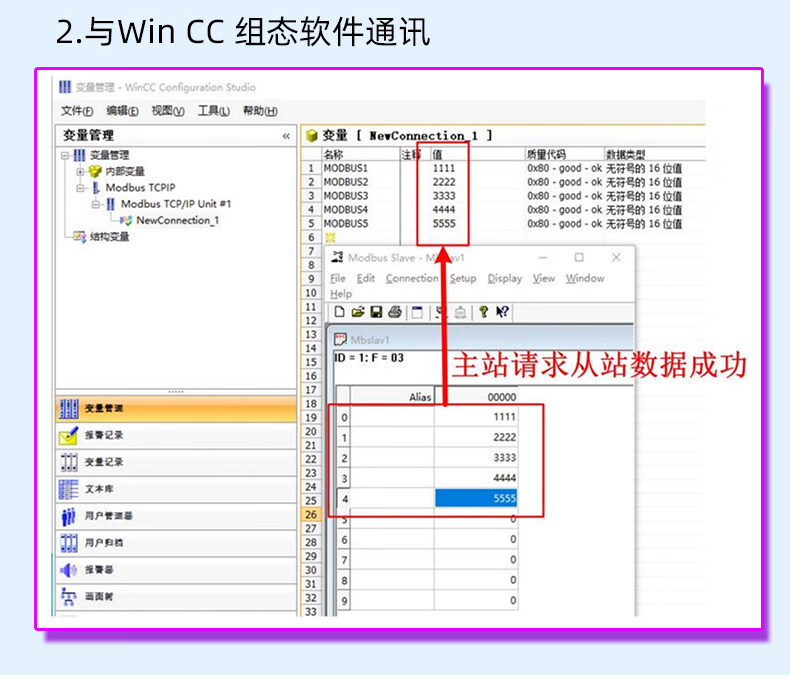Collapse the Modbus TCPIP tree node

click(x=81, y=187)
